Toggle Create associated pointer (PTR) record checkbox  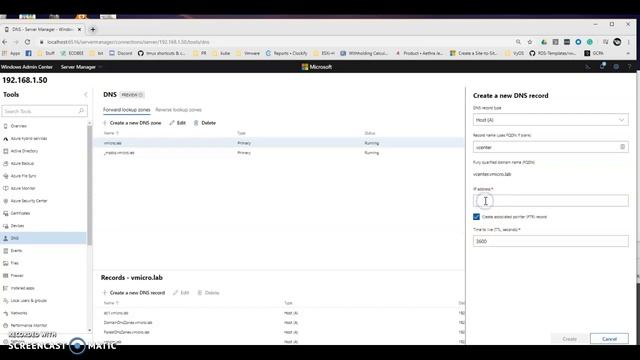pos(476,217)
